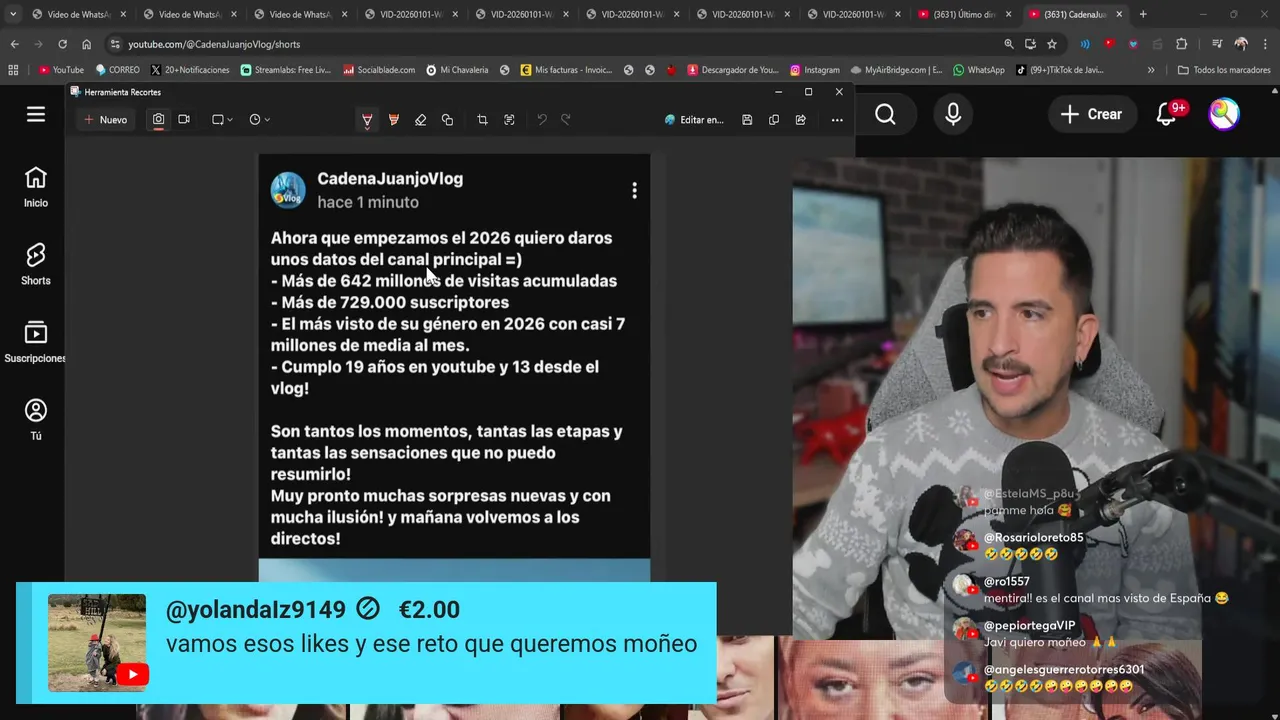Screen dimensions: 1280x720
Task: Redo edit in Snipping Tool
Action: 565,119
